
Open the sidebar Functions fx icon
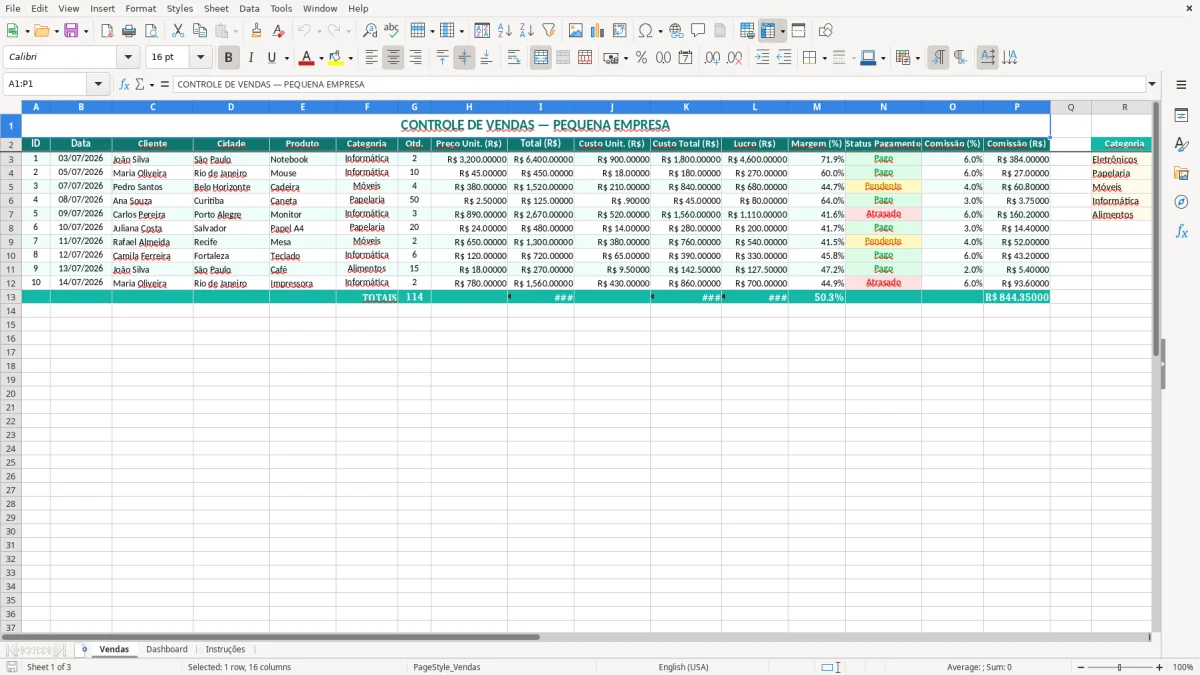1181,231
